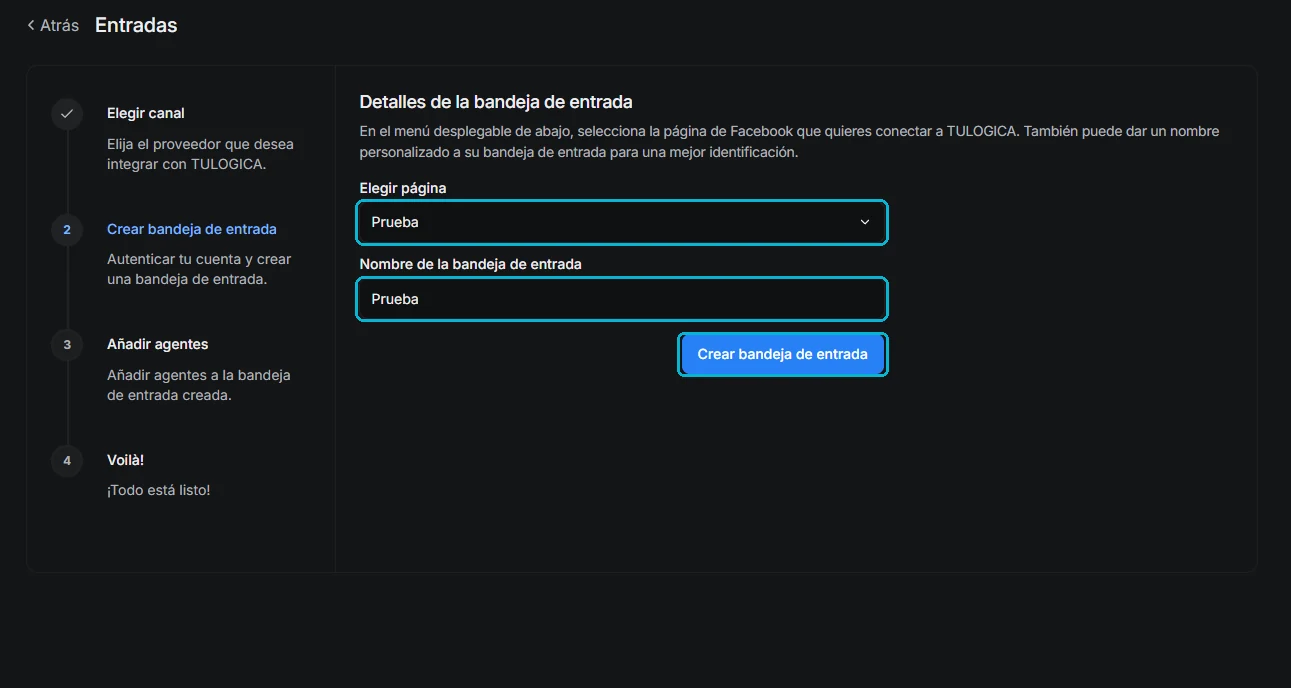Click 'Añadir agentes a la bandeja' description
This screenshot has height=688, width=1291.
(x=199, y=385)
